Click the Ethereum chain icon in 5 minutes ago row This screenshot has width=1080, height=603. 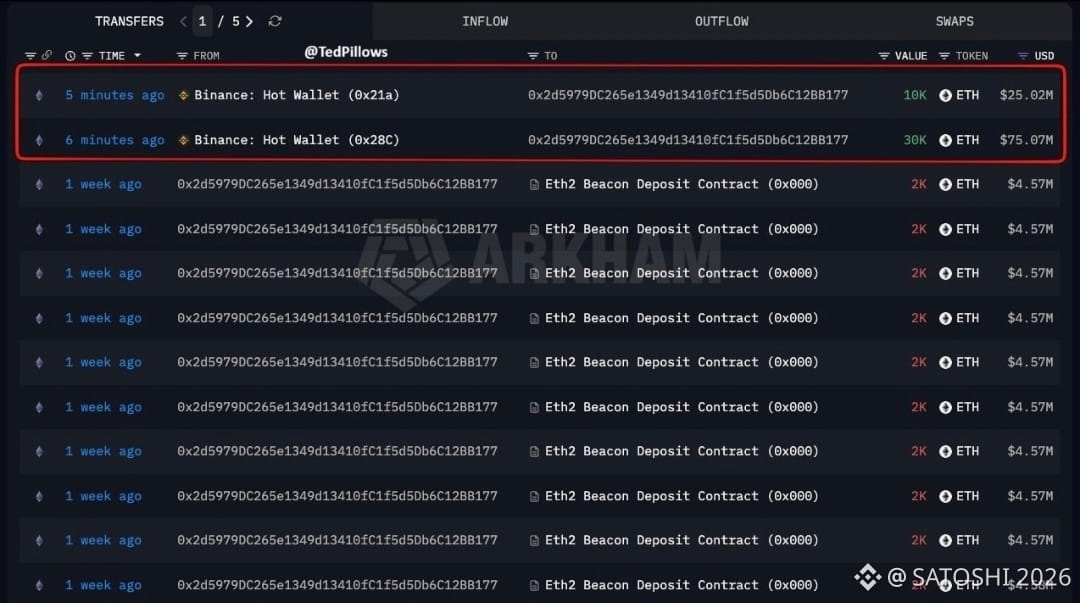point(39,95)
